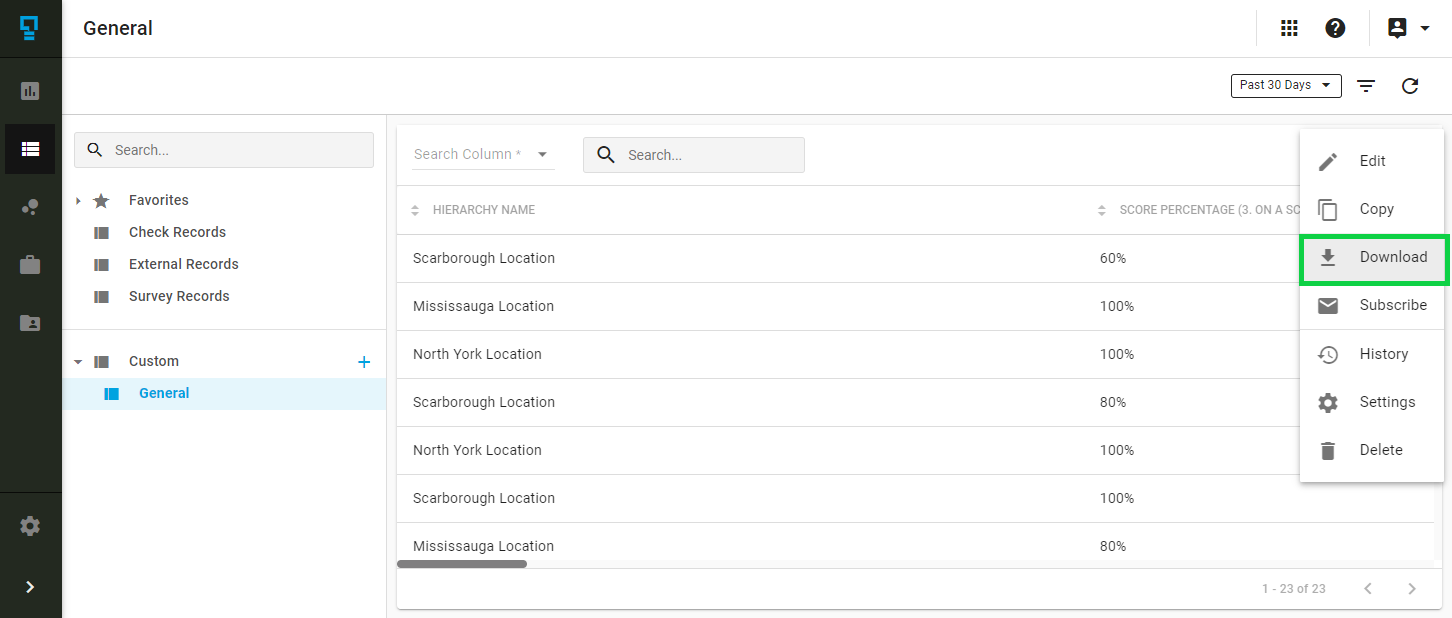Image resolution: width=1452 pixels, height=618 pixels.
Task: Add a custom record with plus icon
Action: pos(364,362)
